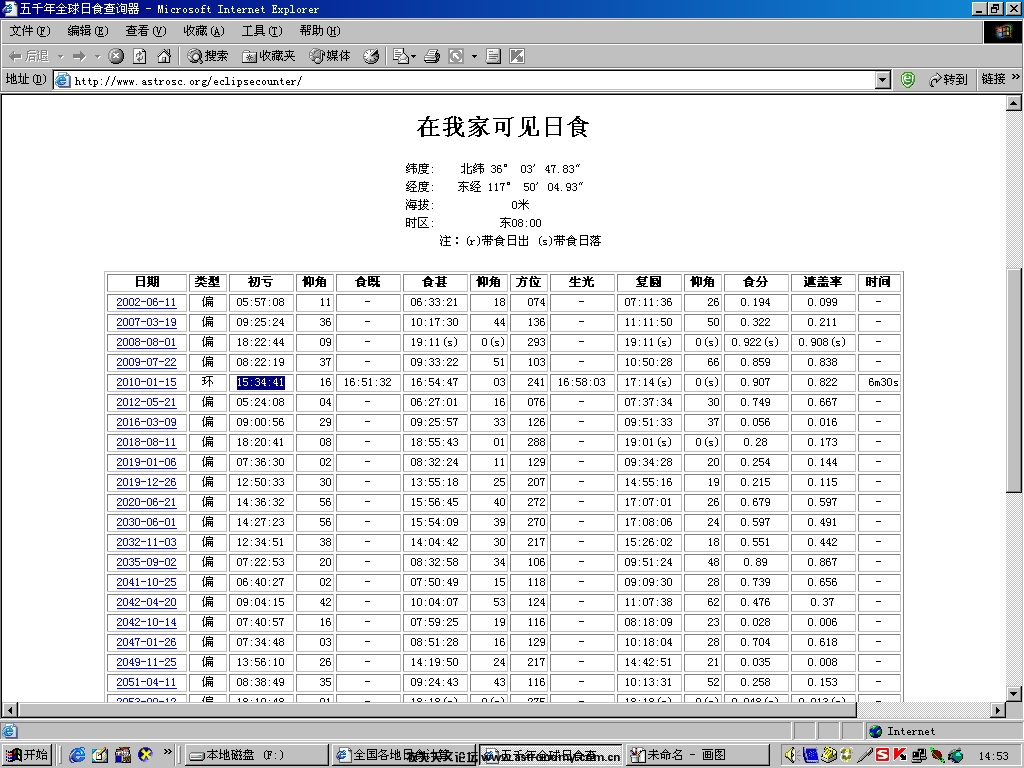
Task: Click the Print toolbar icon
Action: [432, 56]
